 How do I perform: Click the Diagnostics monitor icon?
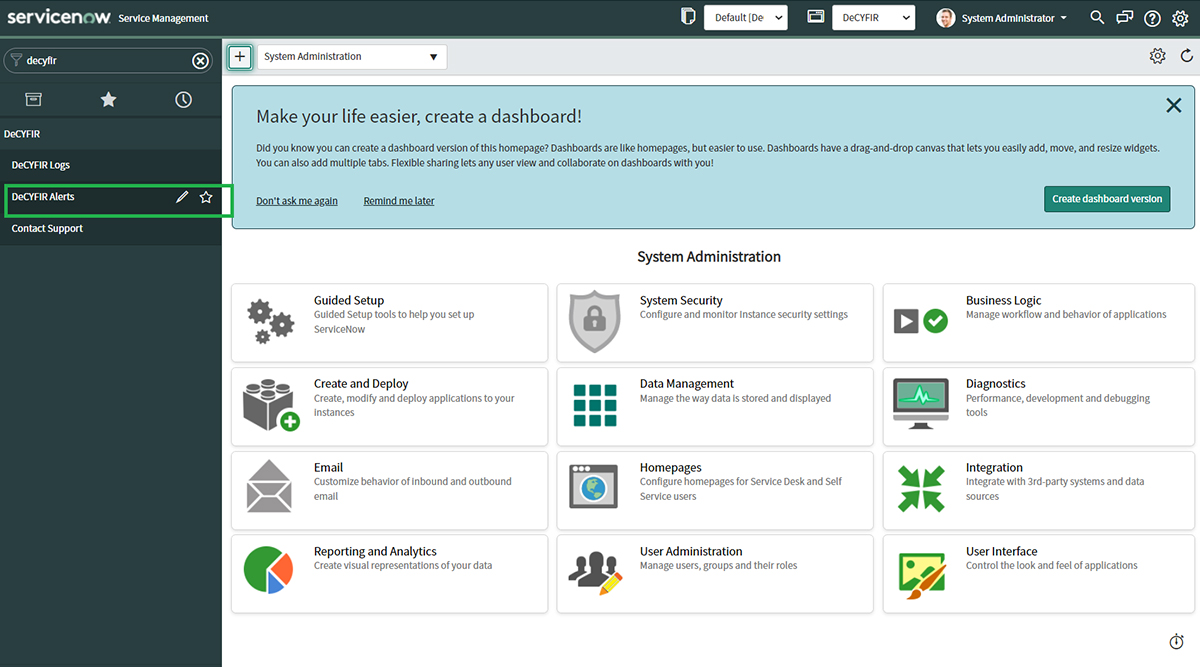(920, 405)
